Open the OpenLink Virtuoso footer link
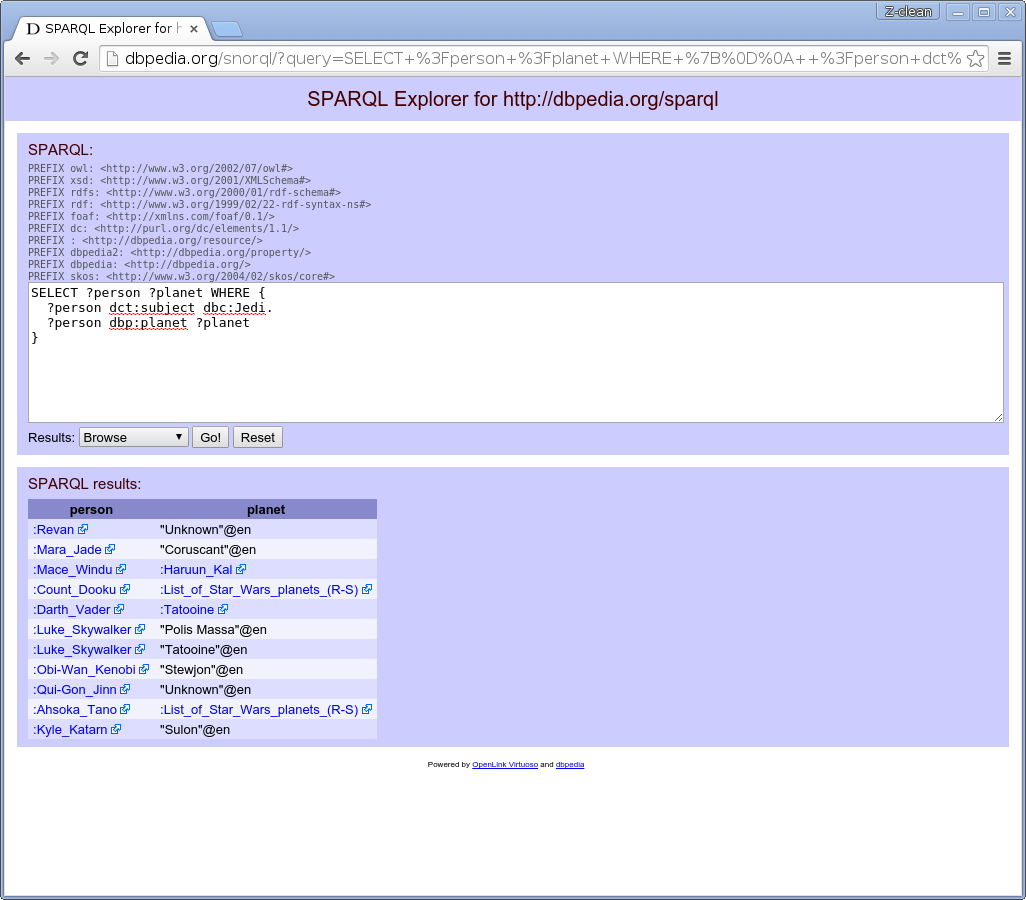This screenshot has width=1026, height=900. 504,764
